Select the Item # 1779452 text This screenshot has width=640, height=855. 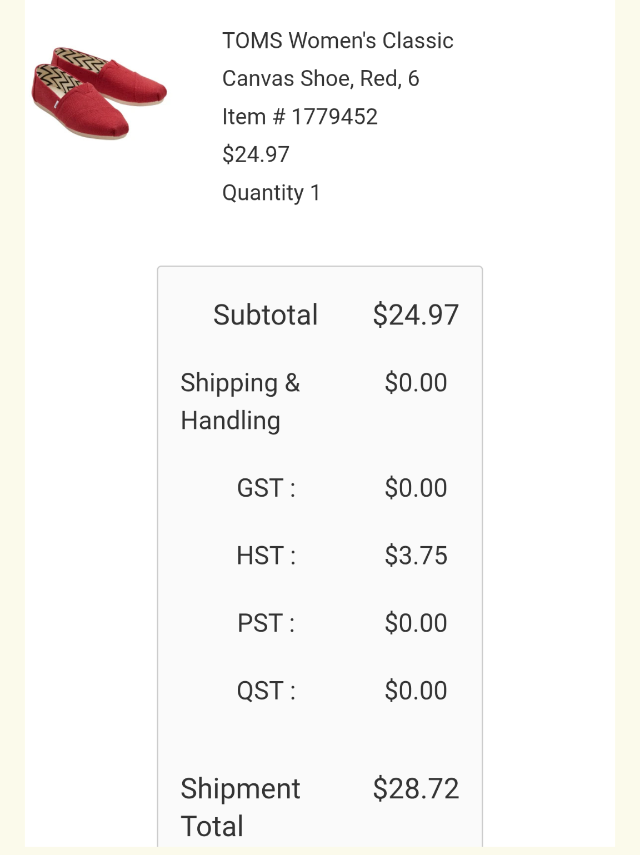click(x=300, y=117)
